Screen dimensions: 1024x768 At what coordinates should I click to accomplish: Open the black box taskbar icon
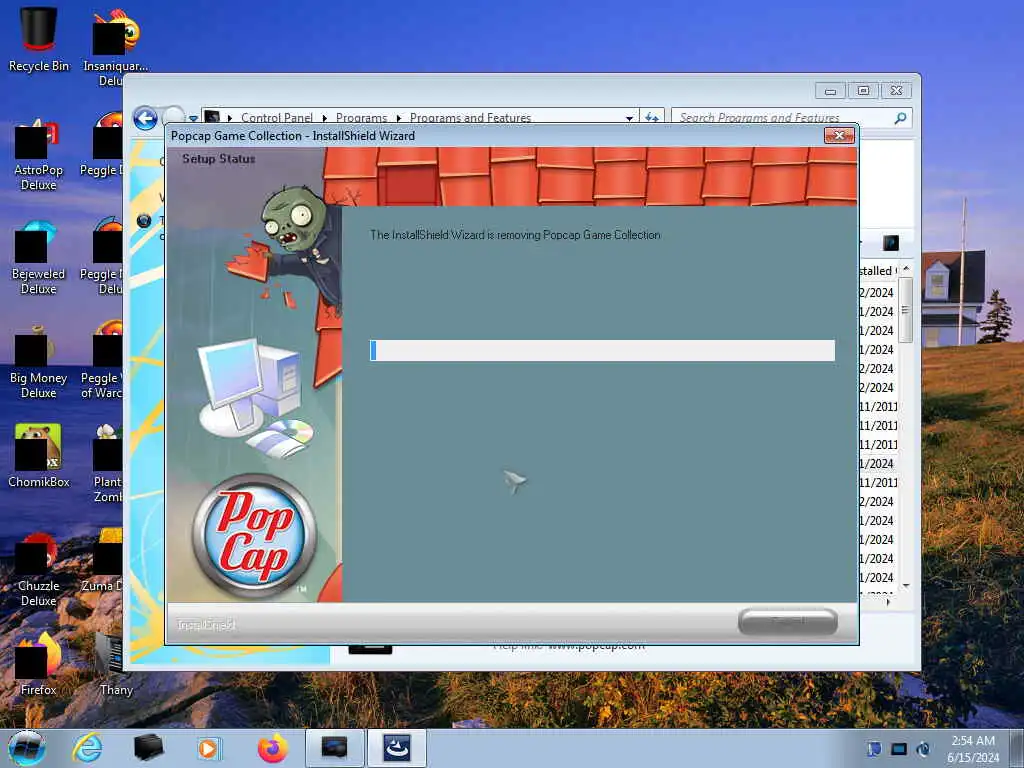(148, 748)
